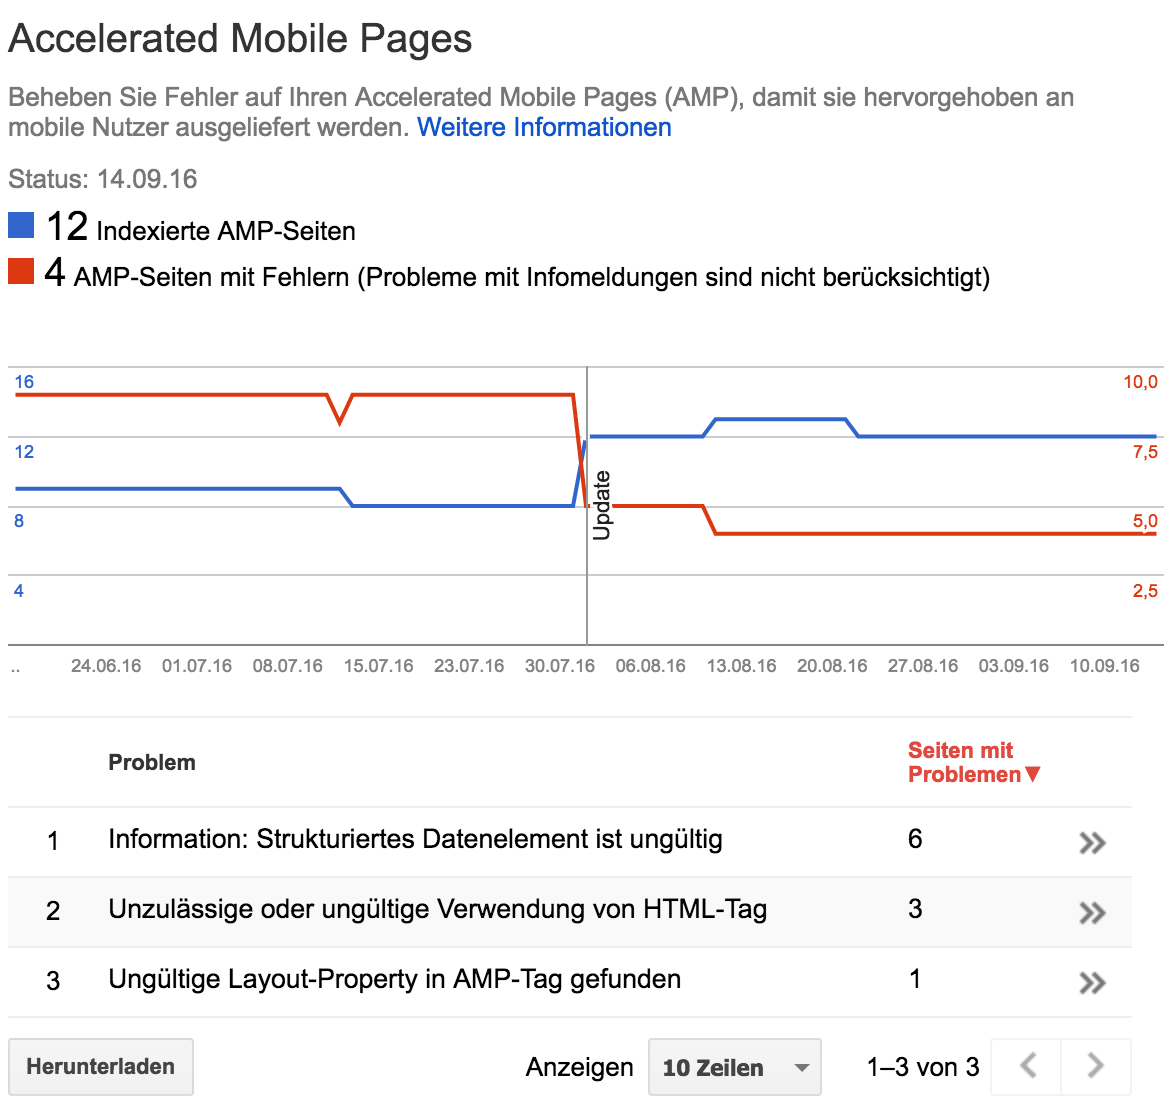The image size is (1170, 1120).
Task: Toggle the red AMP-Seiten mit Fehlern legend swatch
Action: coord(21,271)
